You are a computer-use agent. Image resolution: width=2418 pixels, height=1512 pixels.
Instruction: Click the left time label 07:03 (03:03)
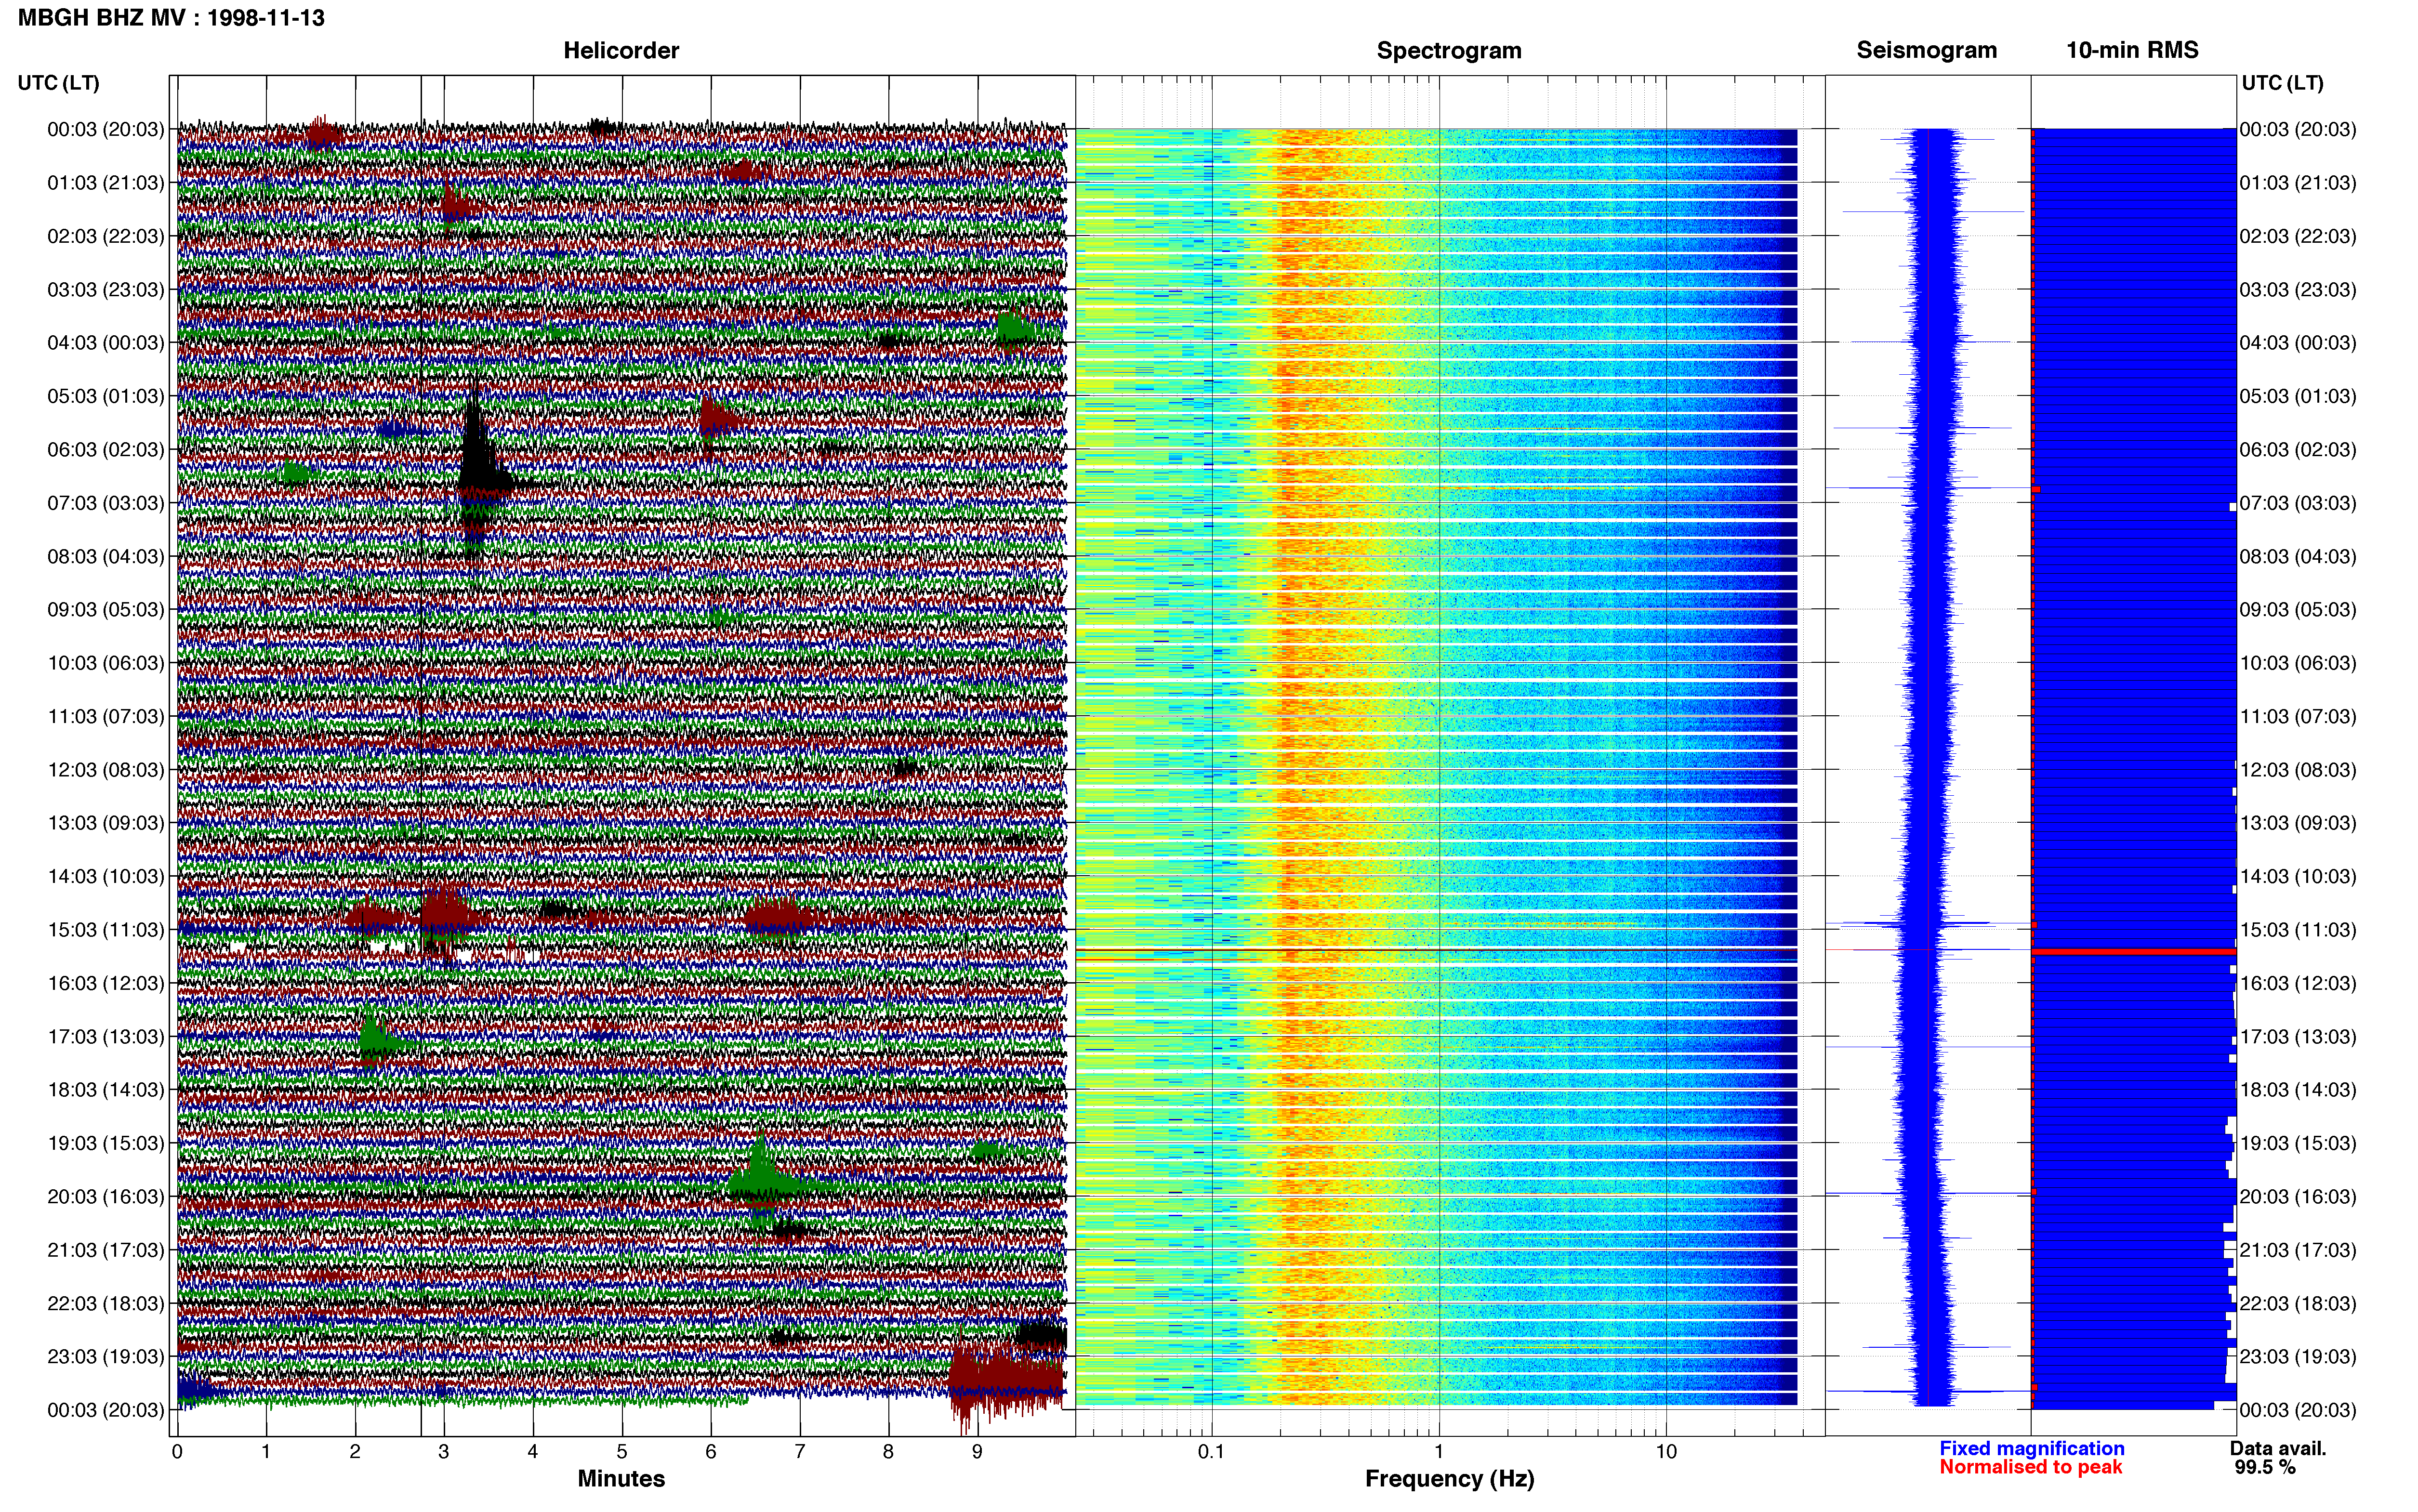pyautogui.click(x=106, y=503)
